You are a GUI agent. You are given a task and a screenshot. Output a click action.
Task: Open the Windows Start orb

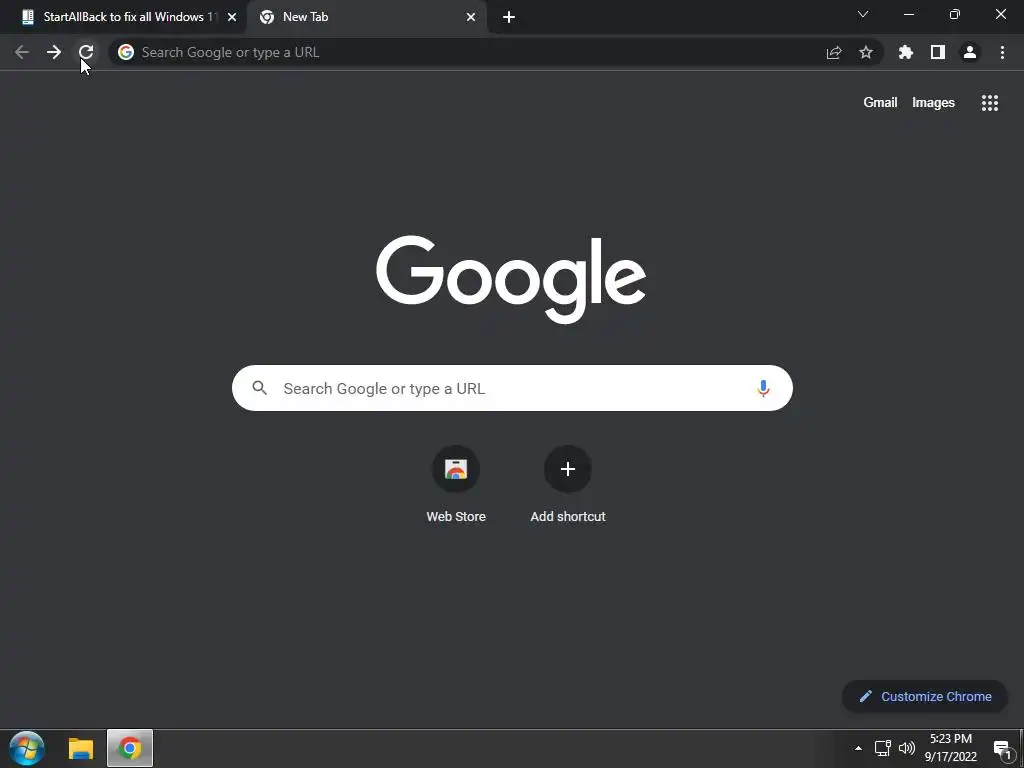tap(27, 748)
